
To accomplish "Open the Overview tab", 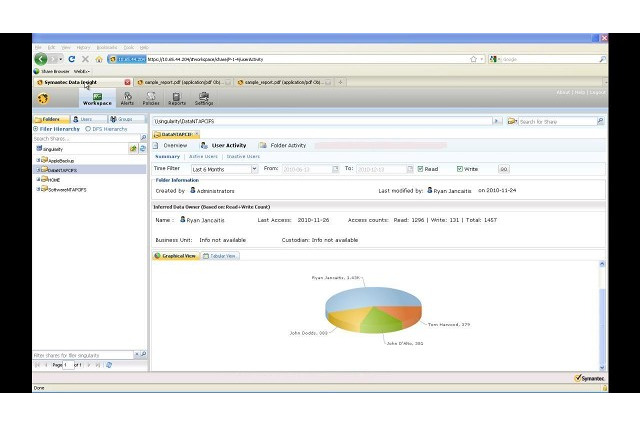I will pyautogui.click(x=171, y=145).
